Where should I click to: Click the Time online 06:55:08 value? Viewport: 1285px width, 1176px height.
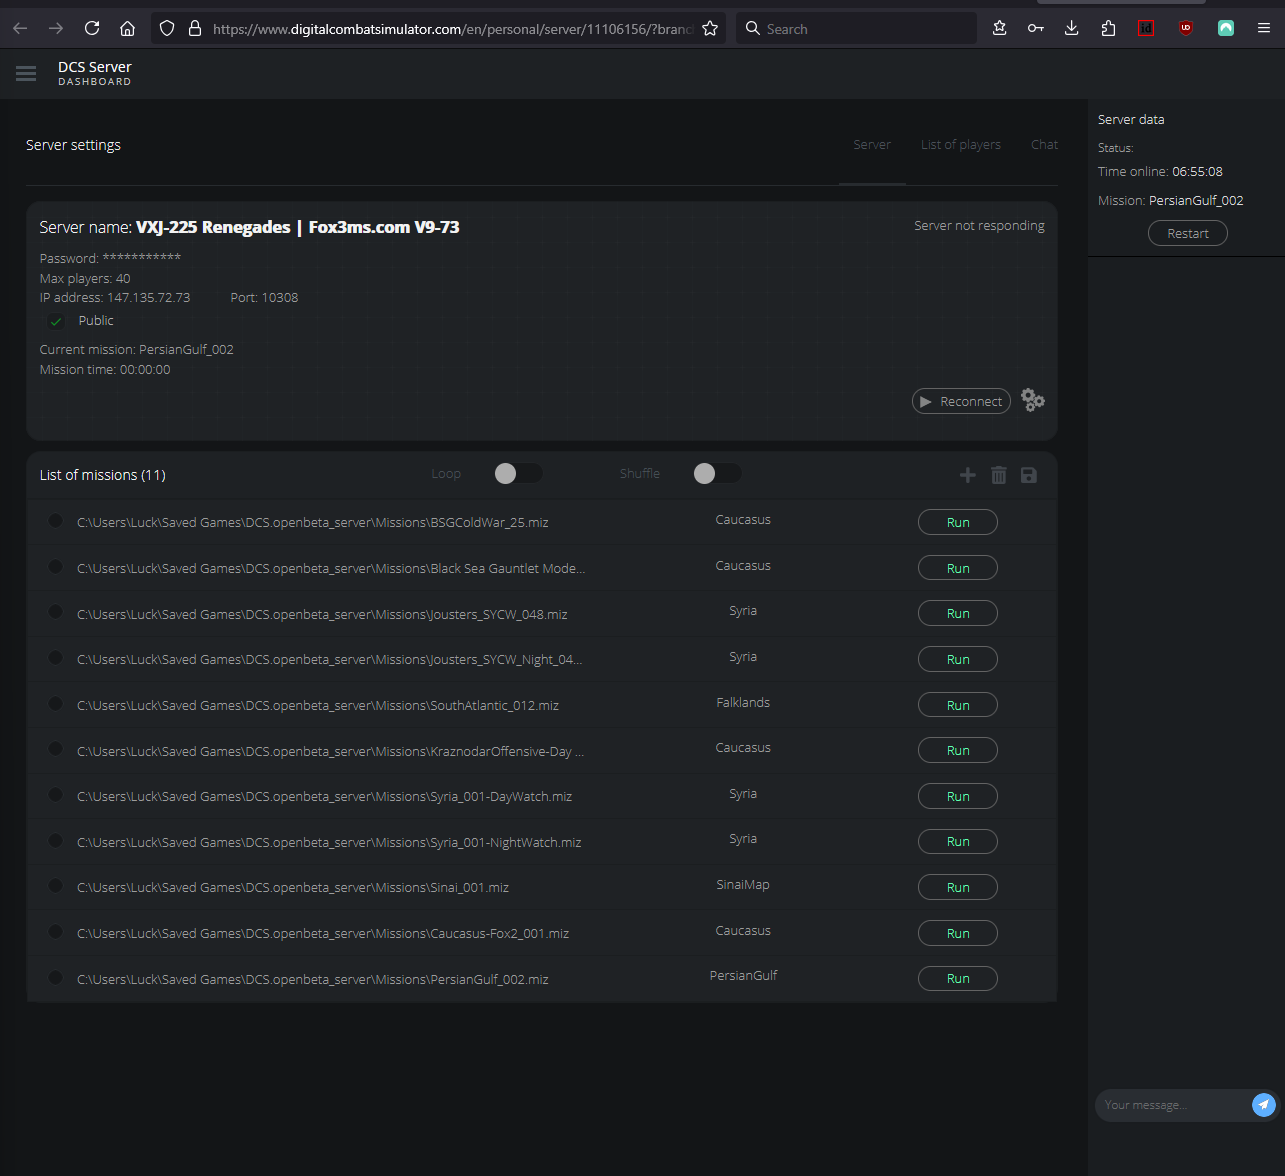point(1197,172)
